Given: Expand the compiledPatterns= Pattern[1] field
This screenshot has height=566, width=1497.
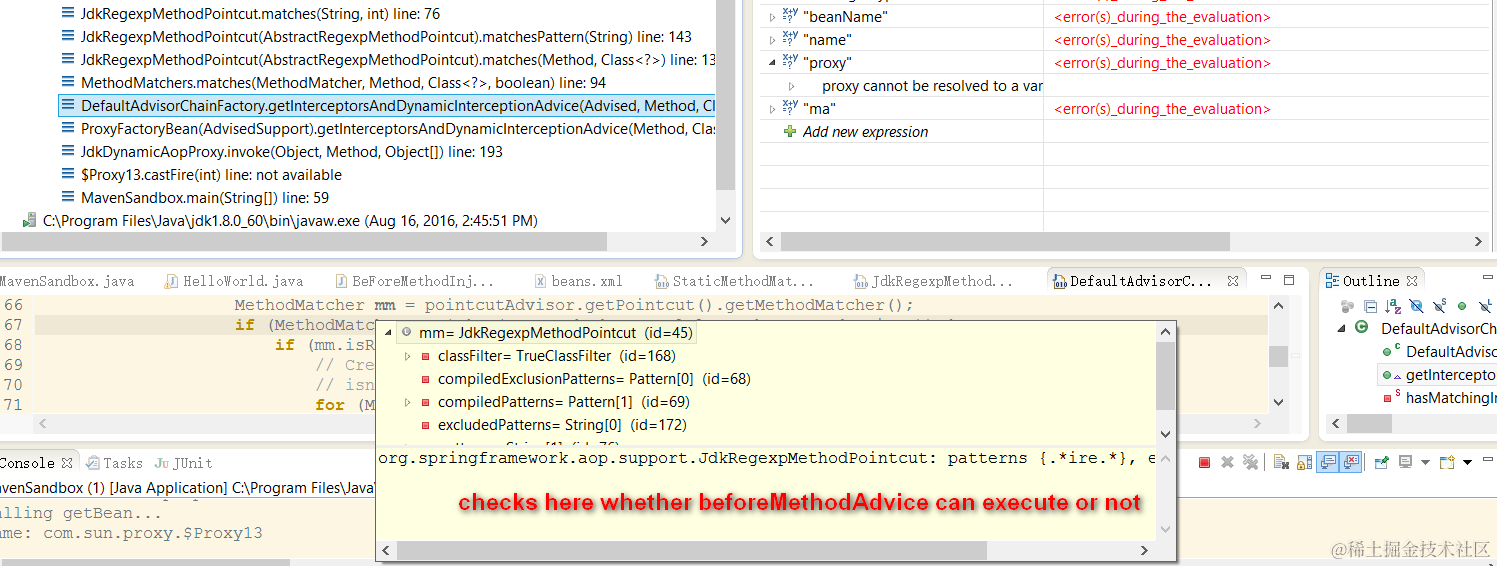Looking at the screenshot, I should (x=407, y=402).
